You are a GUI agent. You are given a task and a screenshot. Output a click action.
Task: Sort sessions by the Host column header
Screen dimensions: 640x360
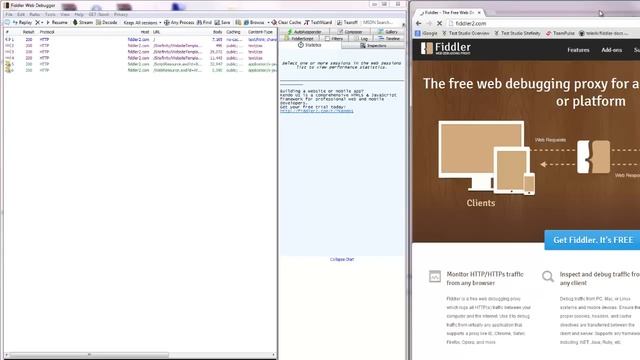pos(144,32)
